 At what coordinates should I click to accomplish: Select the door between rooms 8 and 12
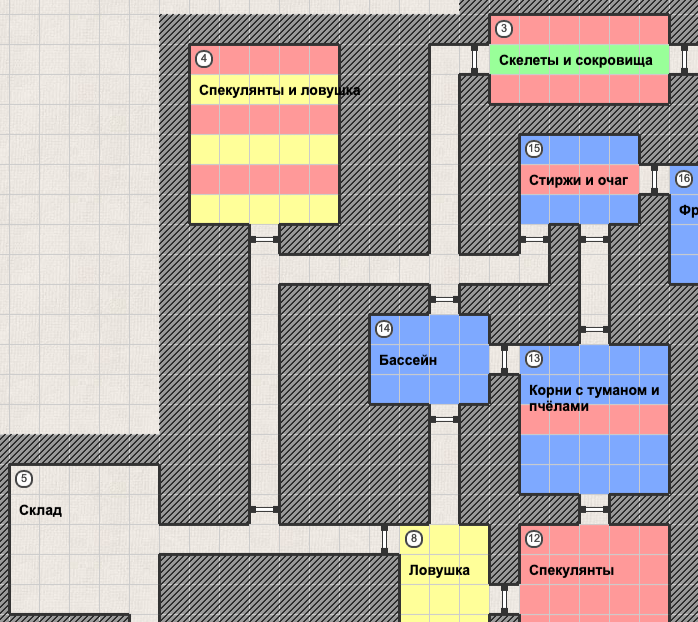(x=504, y=599)
